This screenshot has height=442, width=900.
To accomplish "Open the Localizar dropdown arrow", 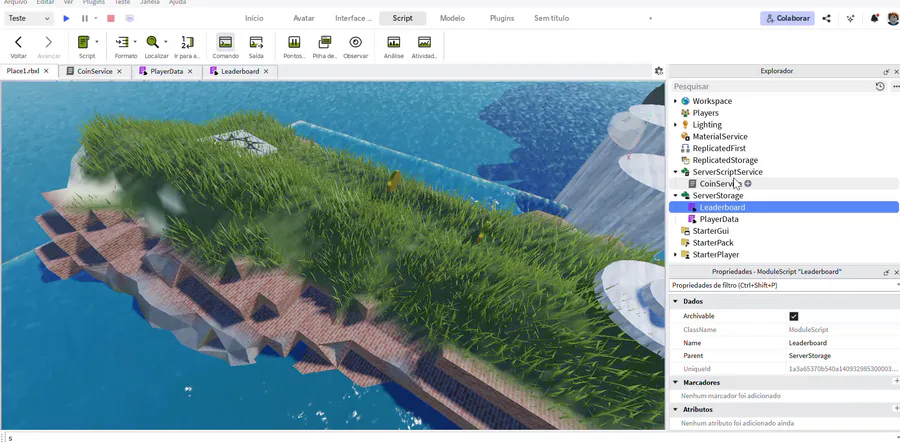I will pyautogui.click(x=165, y=42).
